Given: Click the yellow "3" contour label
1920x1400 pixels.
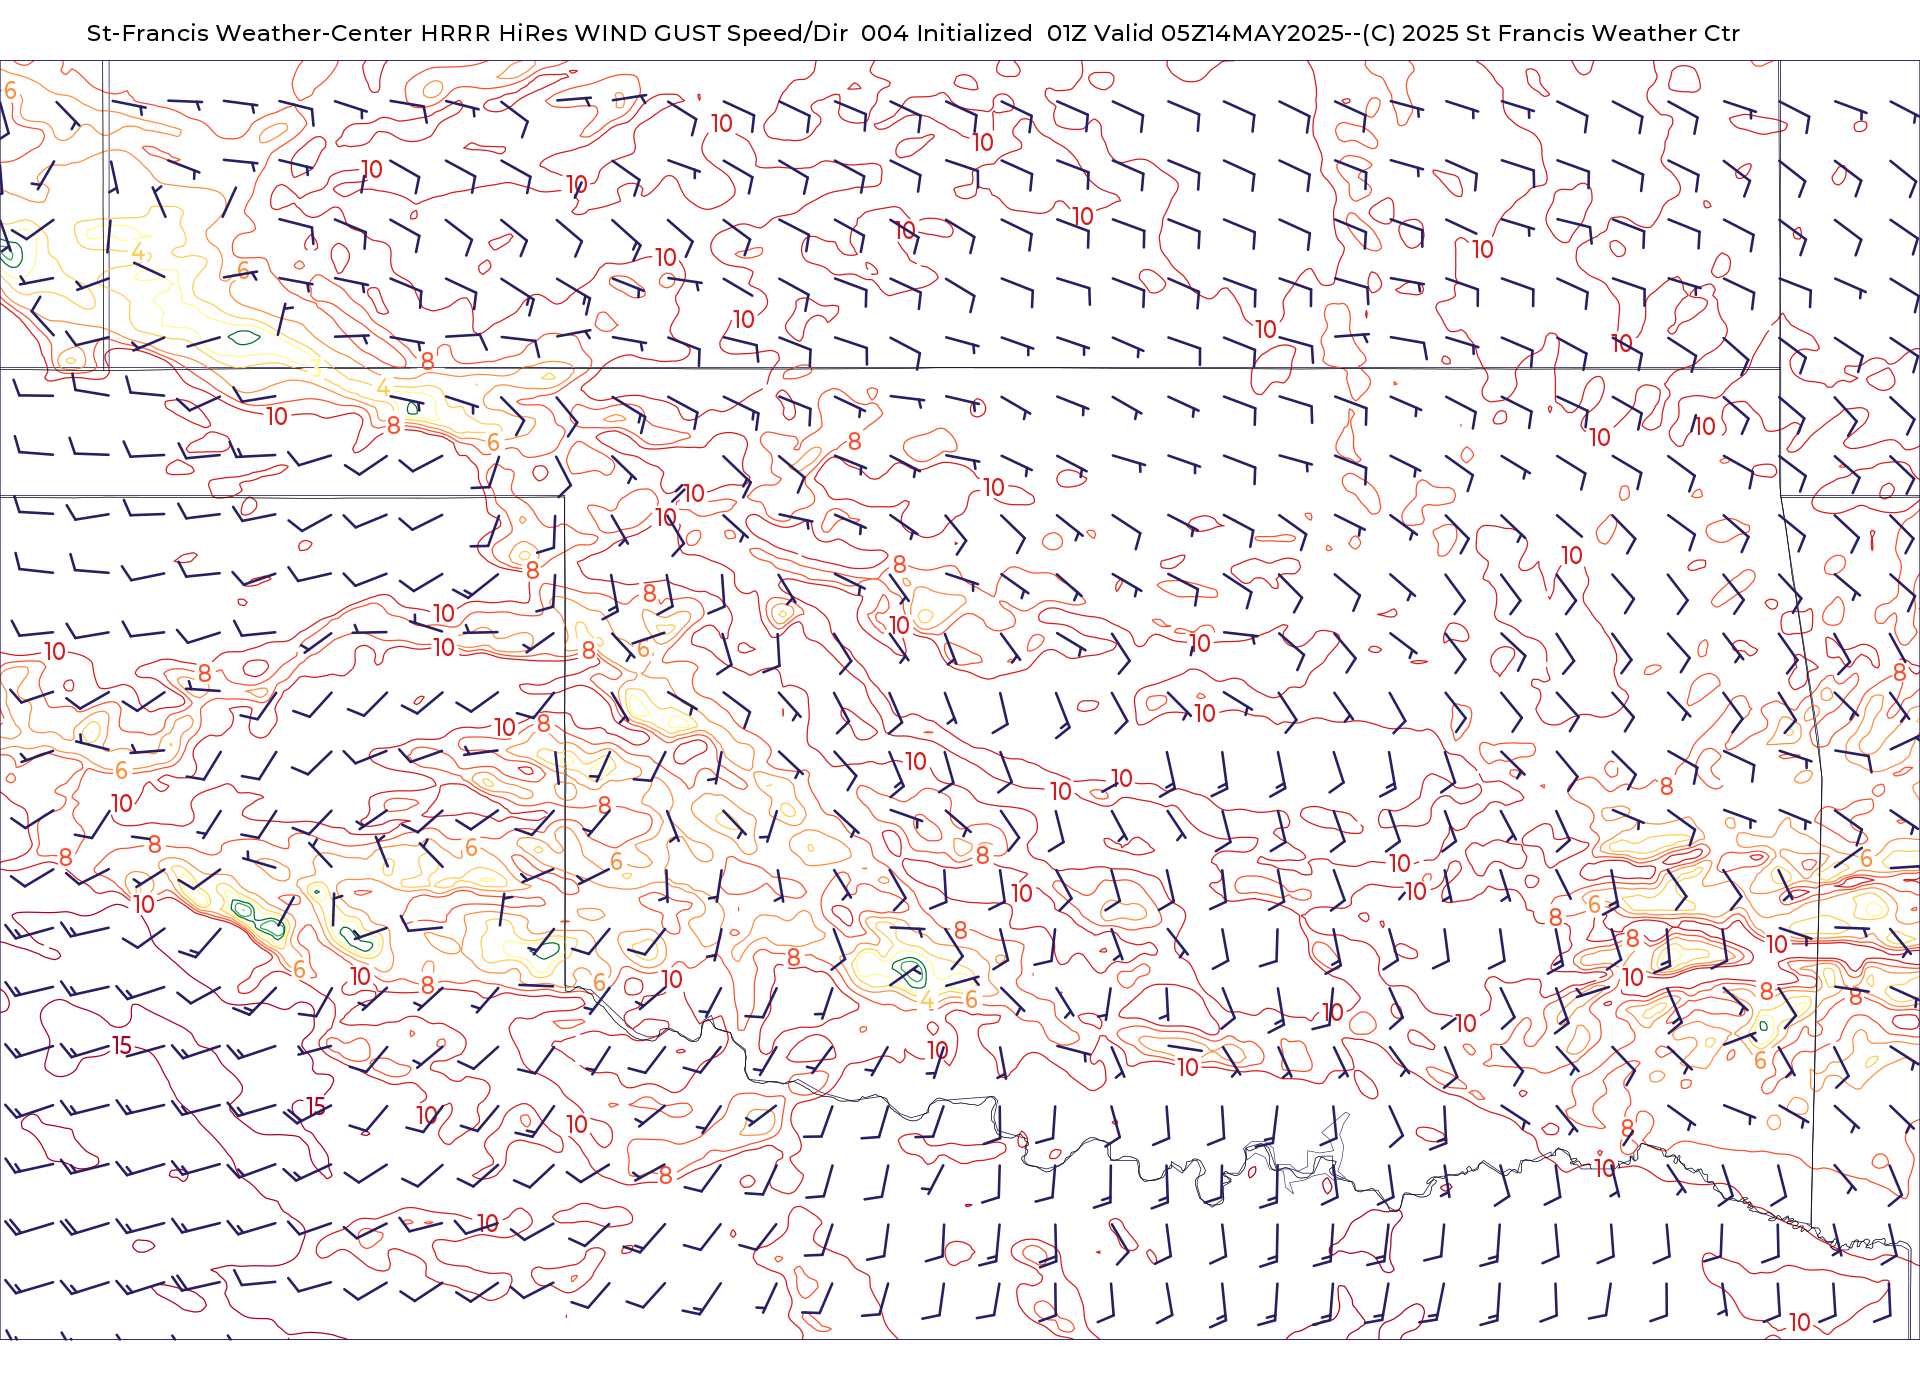Looking at the screenshot, I should [316, 369].
